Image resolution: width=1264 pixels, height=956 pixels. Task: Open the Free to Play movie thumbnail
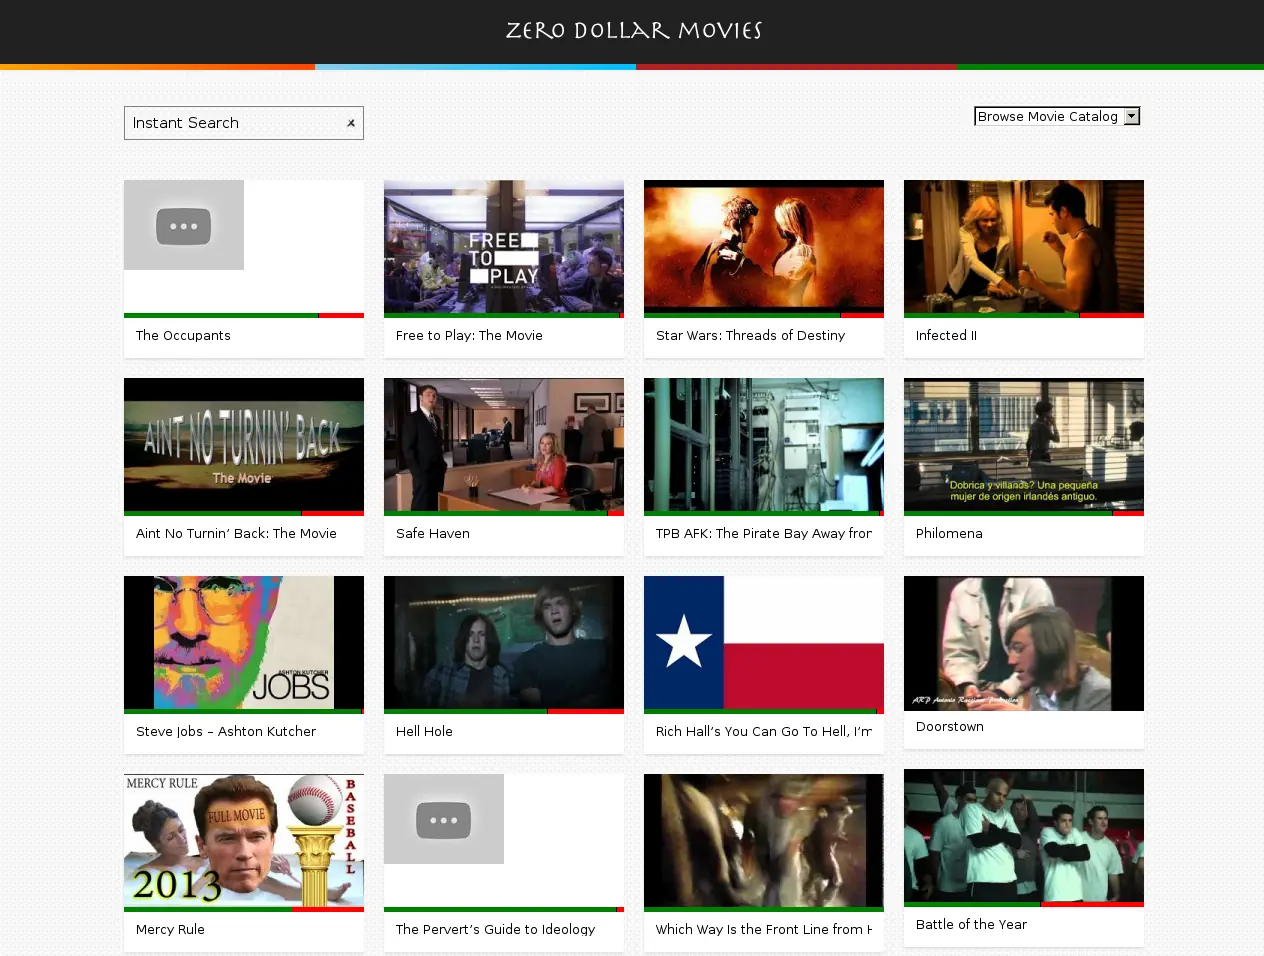click(x=504, y=247)
